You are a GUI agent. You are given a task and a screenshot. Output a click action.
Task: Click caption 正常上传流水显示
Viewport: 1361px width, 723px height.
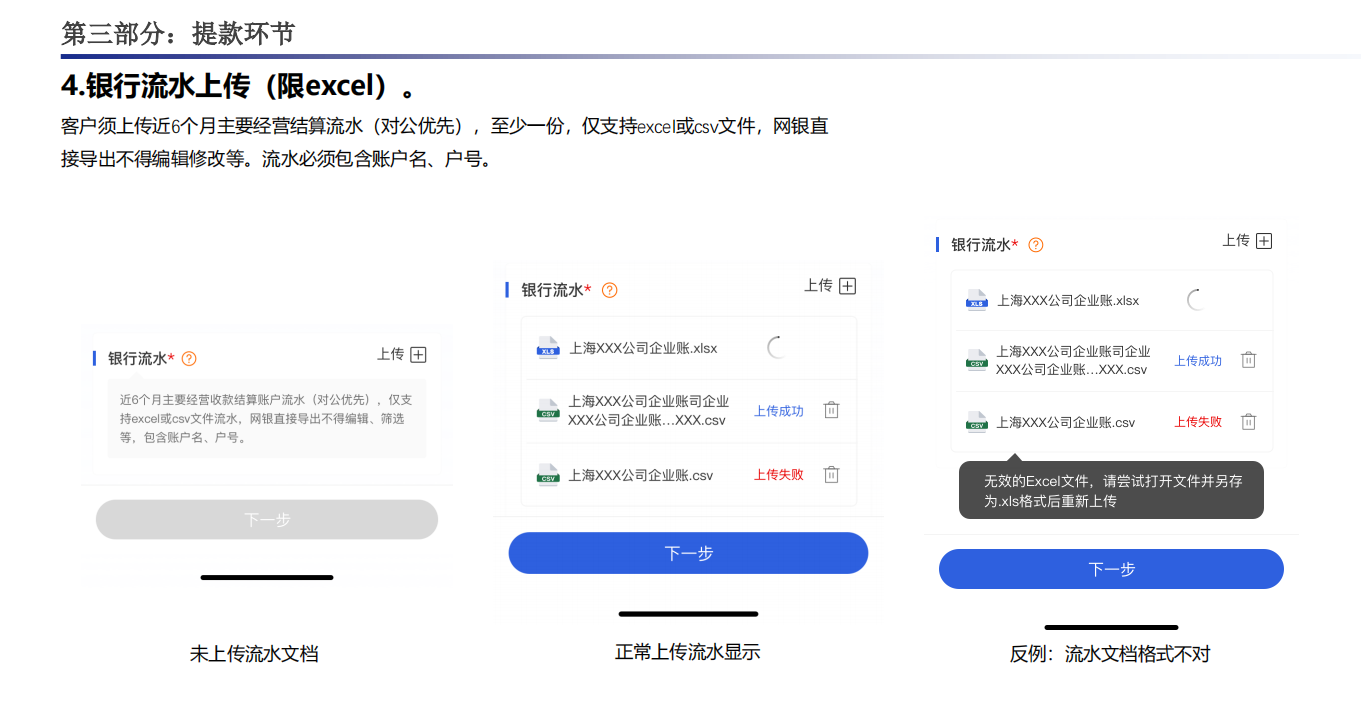pyautogui.click(x=688, y=652)
